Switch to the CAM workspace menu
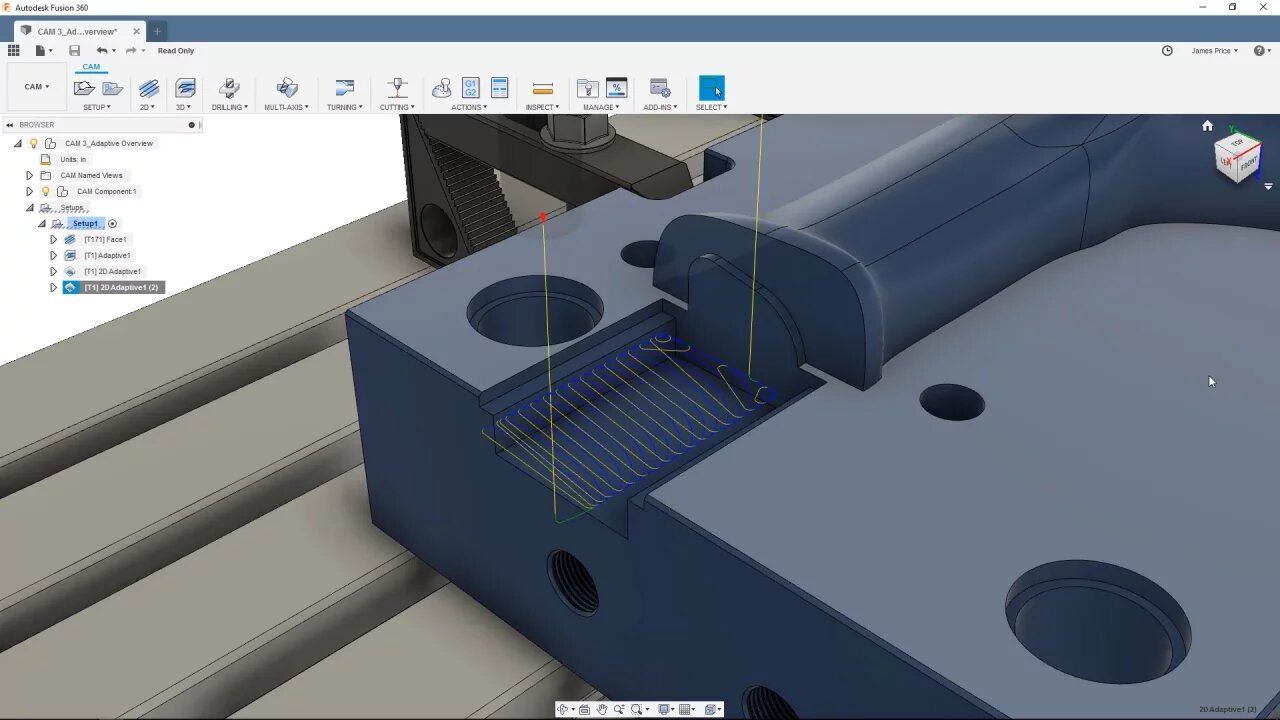The height and width of the screenshot is (720, 1280). coord(35,86)
